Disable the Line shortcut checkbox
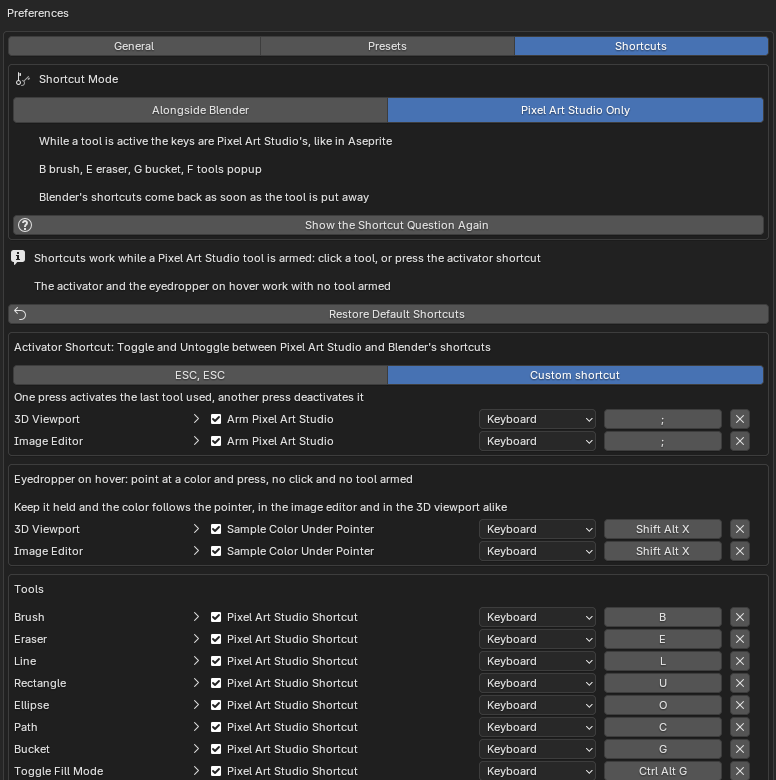The image size is (776, 780). pyautogui.click(x=216, y=661)
